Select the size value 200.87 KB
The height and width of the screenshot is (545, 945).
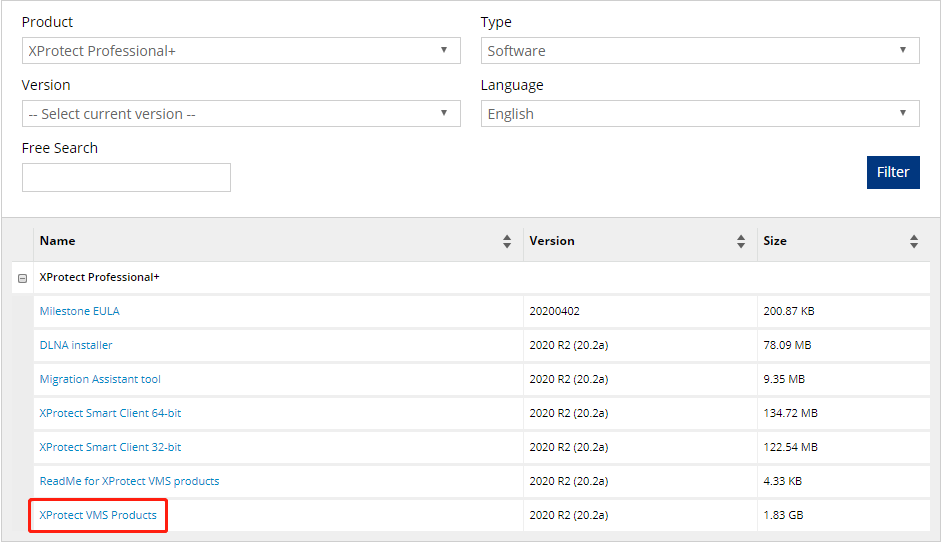click(x=789, y=311)
